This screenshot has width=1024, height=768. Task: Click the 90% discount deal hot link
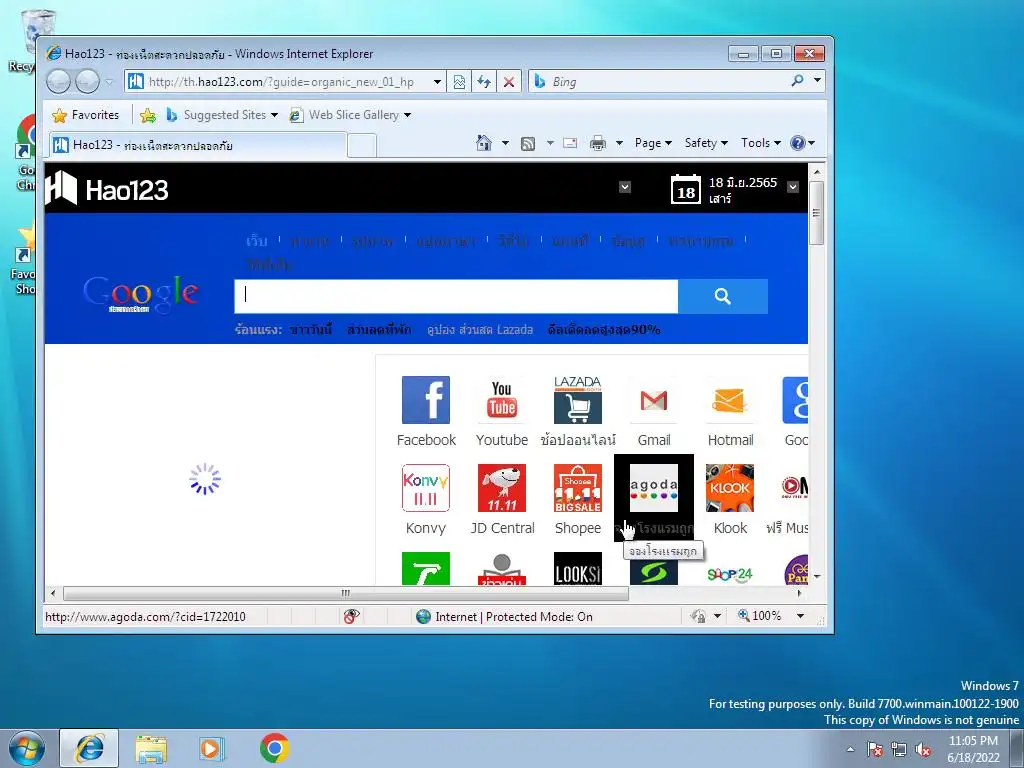click(x=604, y=330)
